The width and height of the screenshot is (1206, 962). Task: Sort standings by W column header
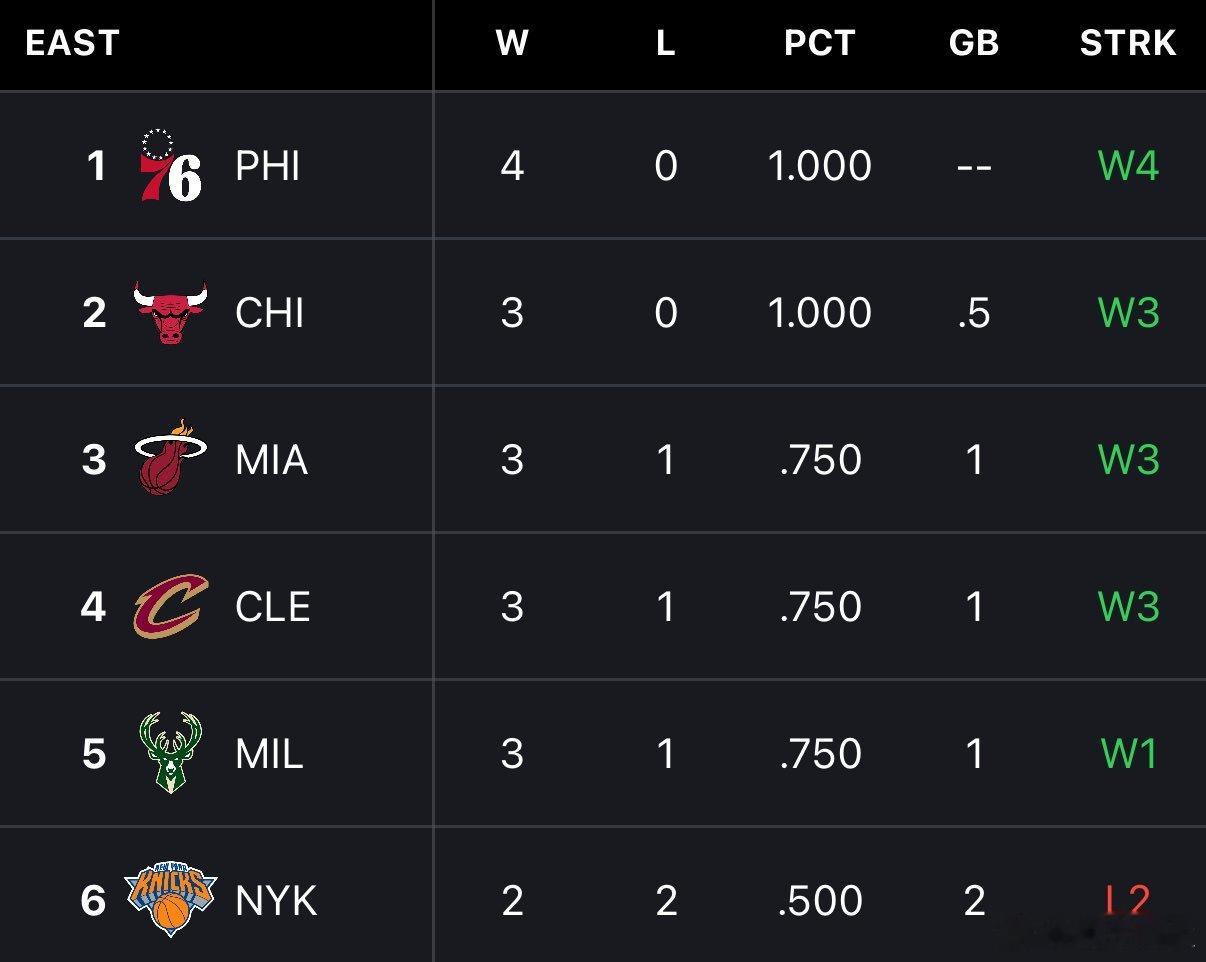click(511, 43)
